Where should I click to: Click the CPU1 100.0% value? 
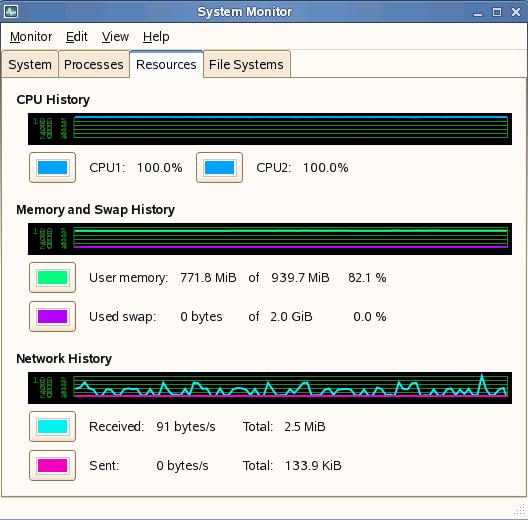(160, 167)
